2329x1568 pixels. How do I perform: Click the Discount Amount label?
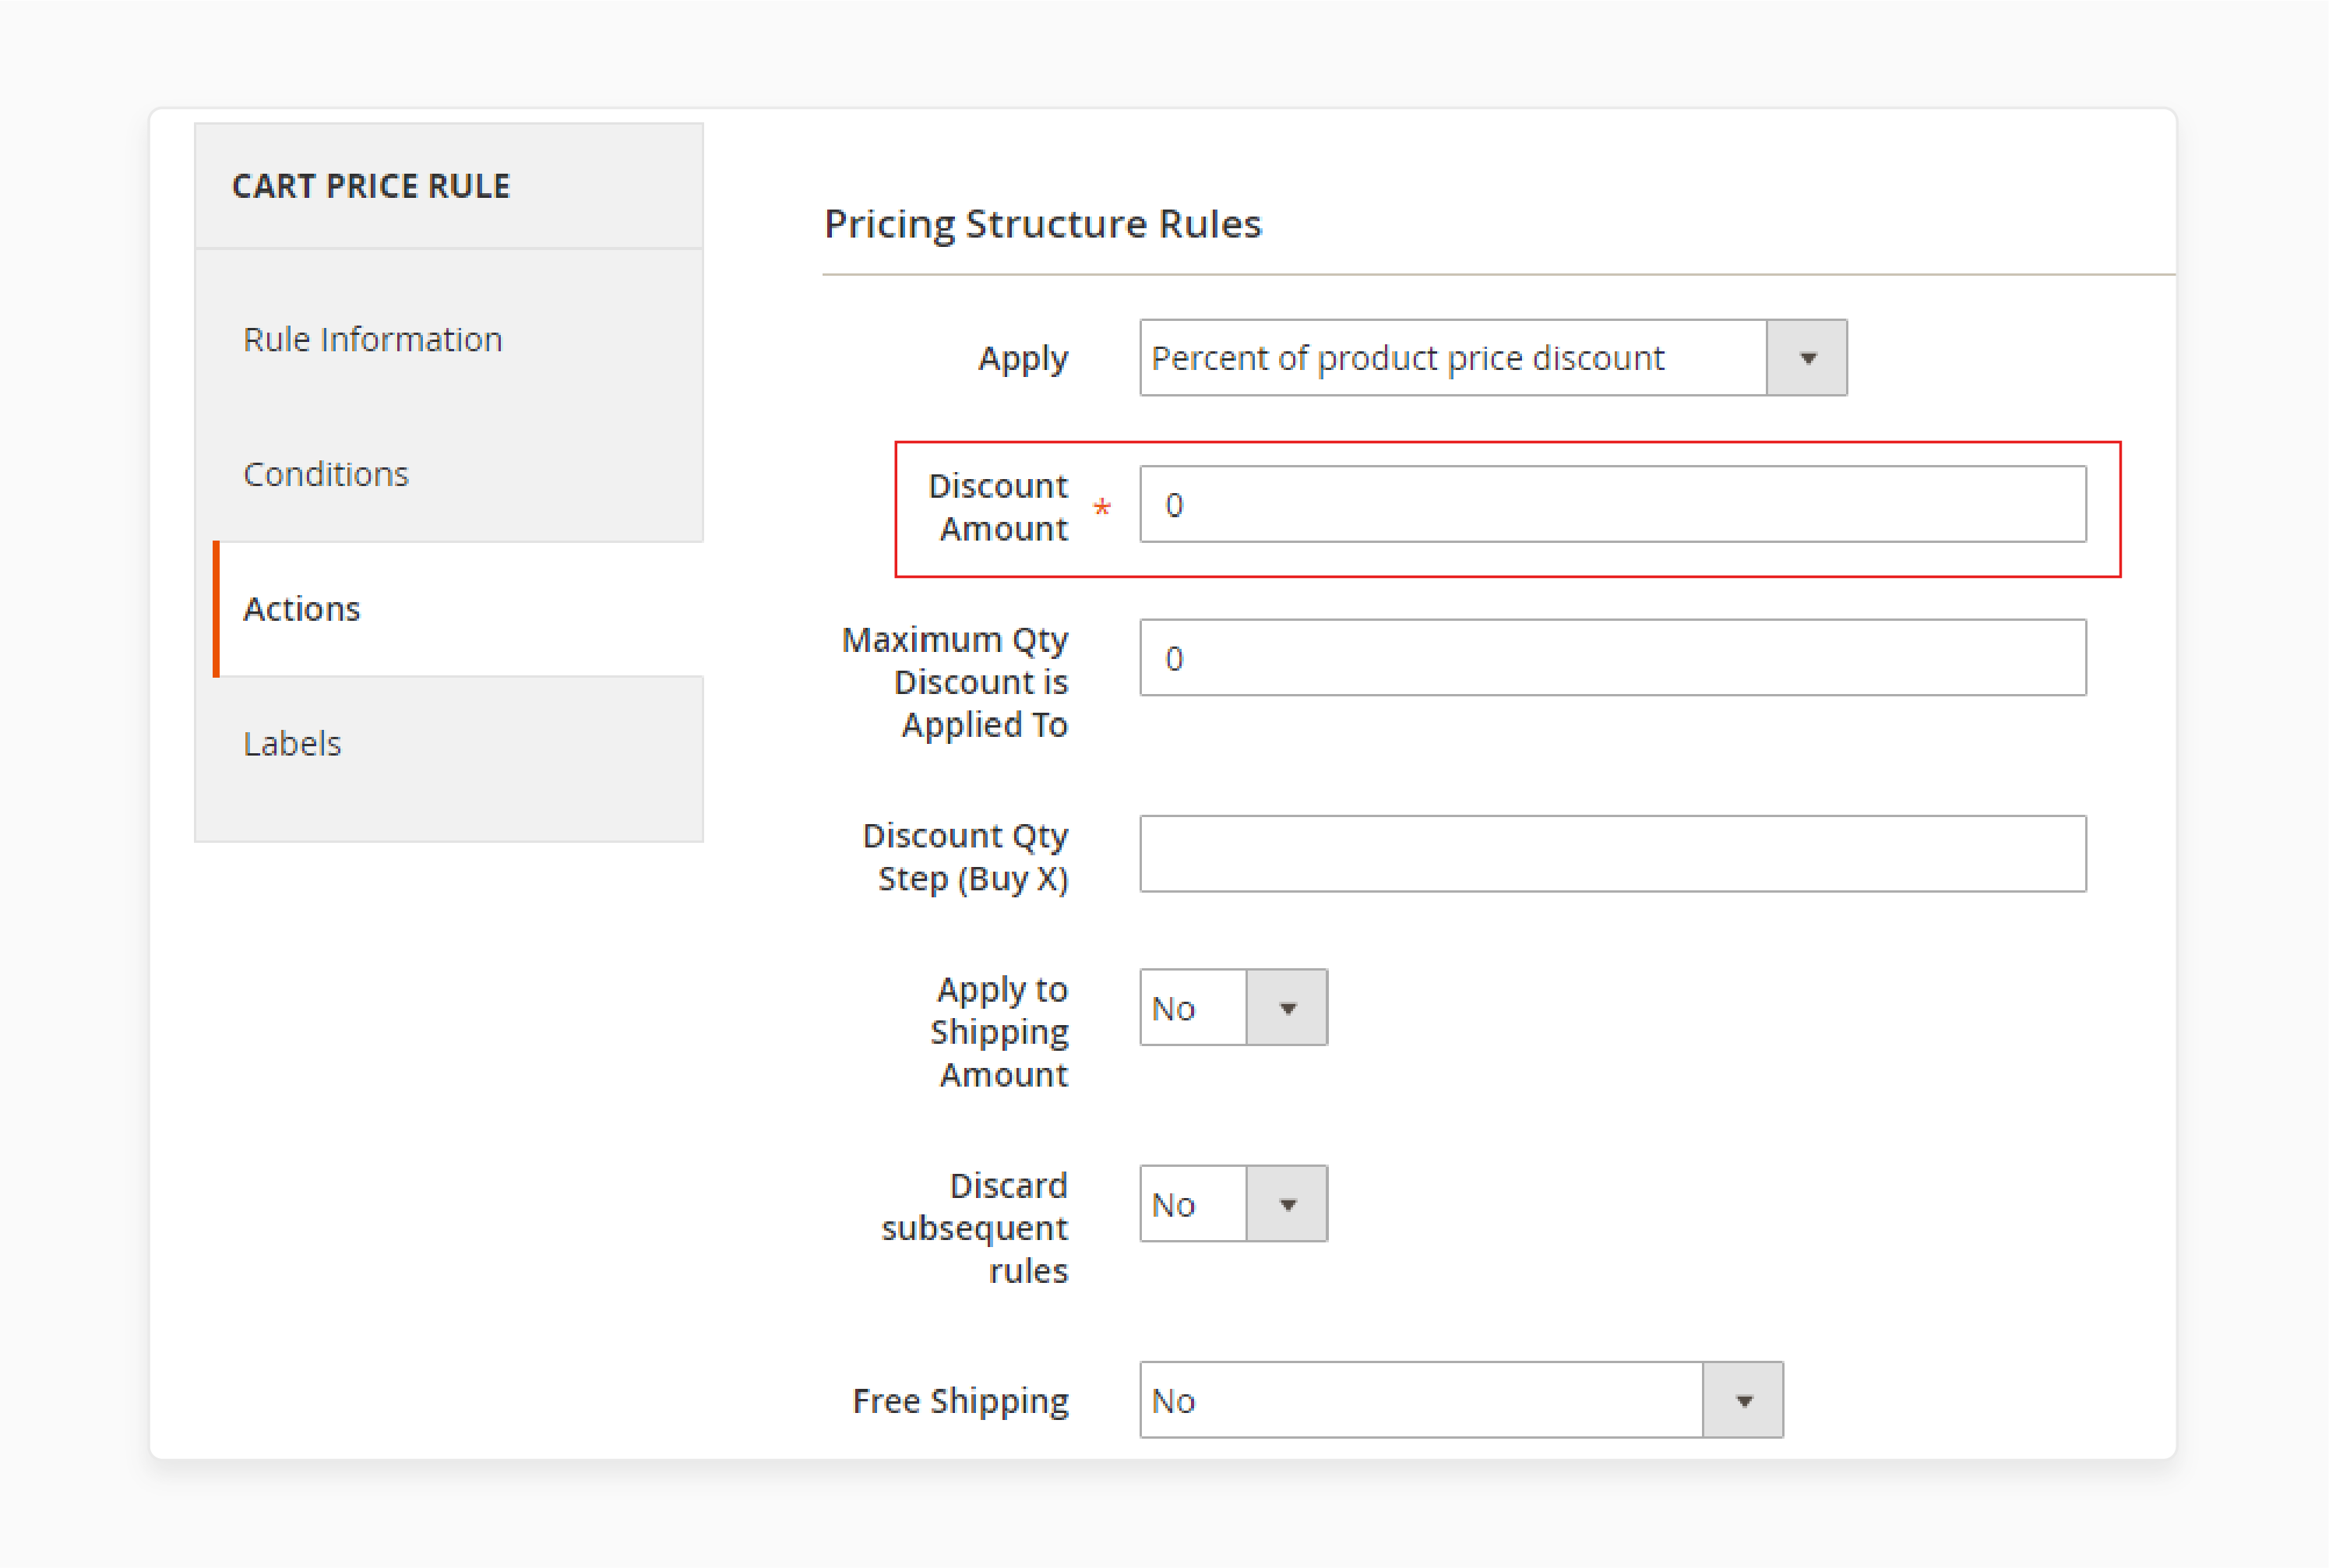(x=998, y=506)
